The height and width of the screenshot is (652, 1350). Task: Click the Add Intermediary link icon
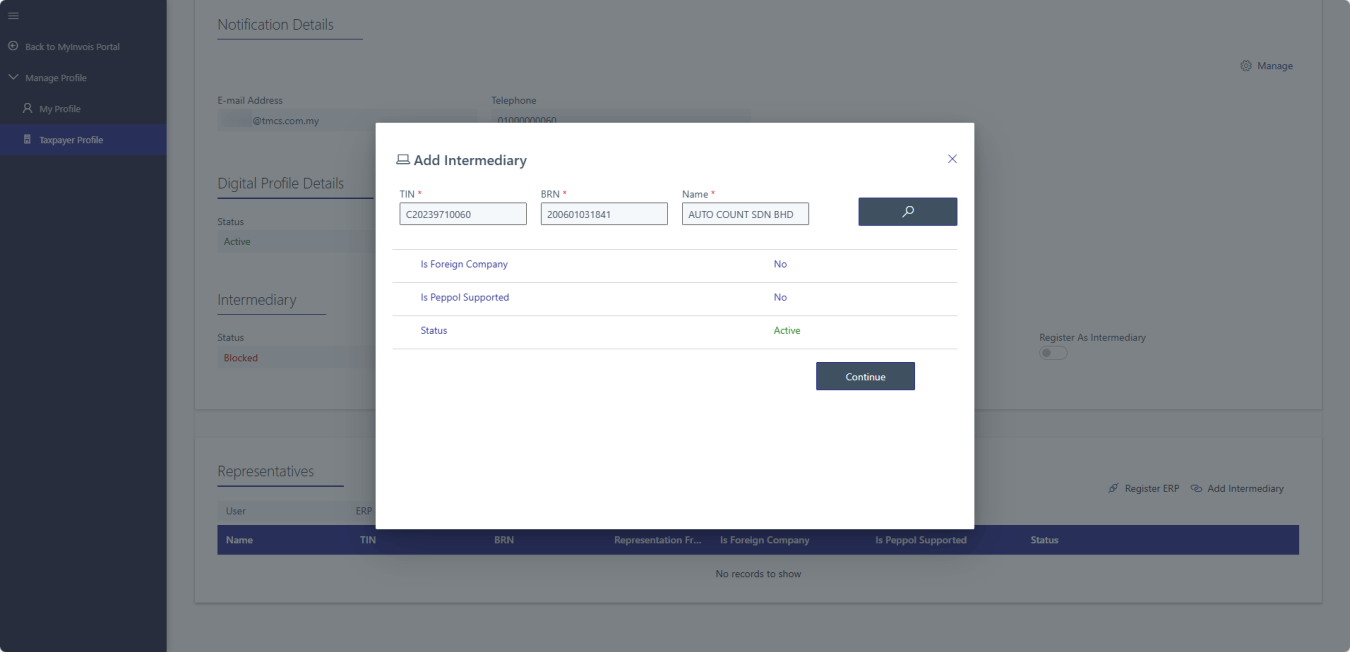[x=1196, y=489]
